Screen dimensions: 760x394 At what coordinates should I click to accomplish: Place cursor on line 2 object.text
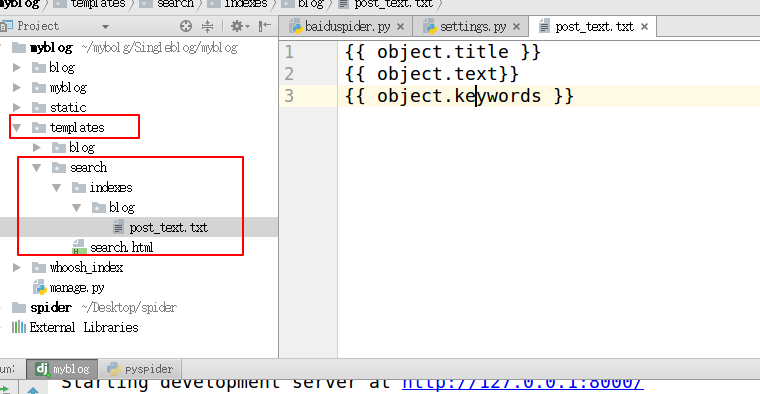(437, 74)
